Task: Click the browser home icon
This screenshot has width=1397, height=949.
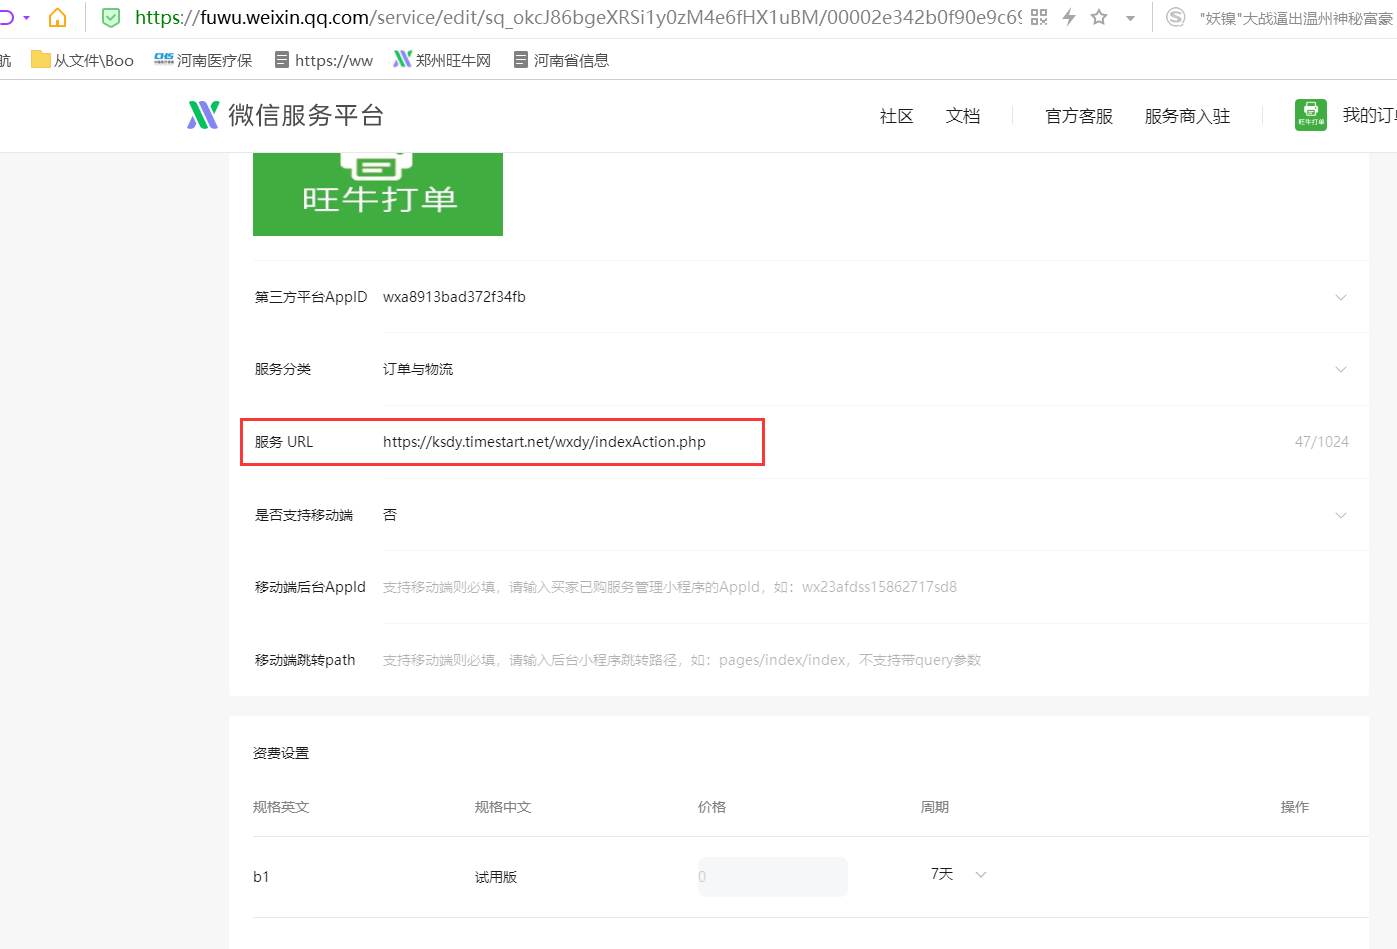Action: (57, 17)
